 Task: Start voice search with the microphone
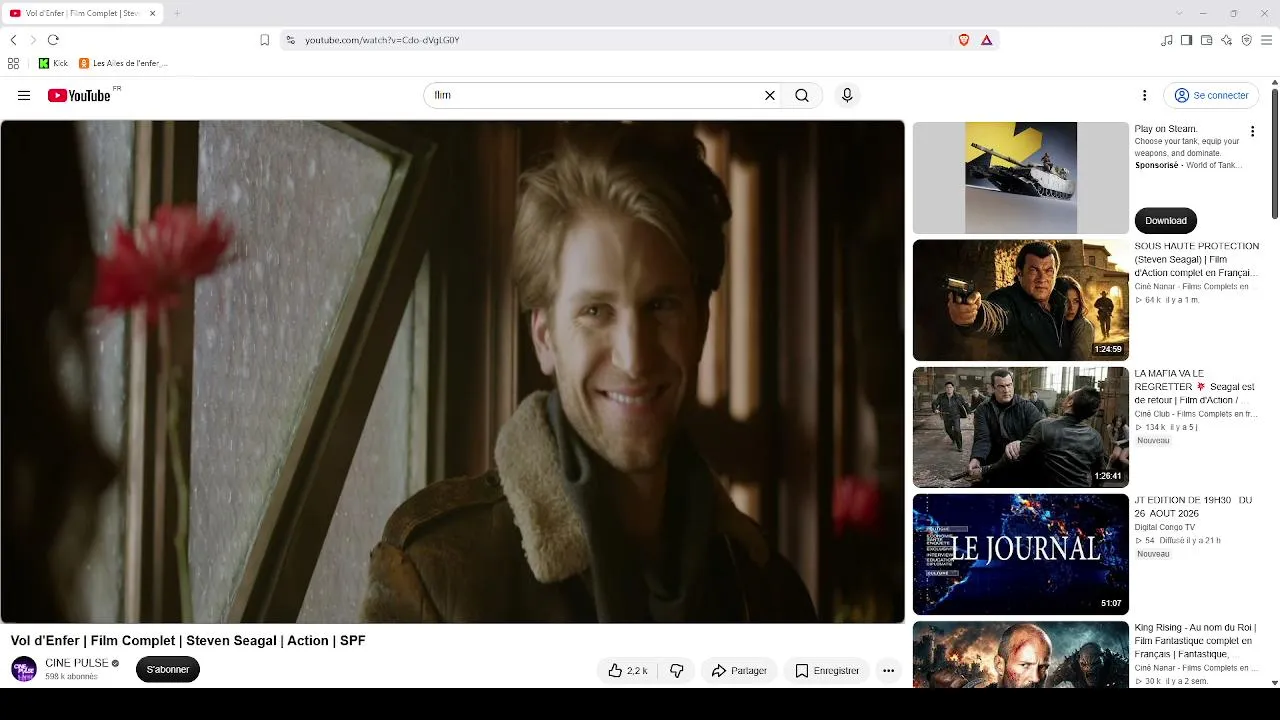[847, 95]
